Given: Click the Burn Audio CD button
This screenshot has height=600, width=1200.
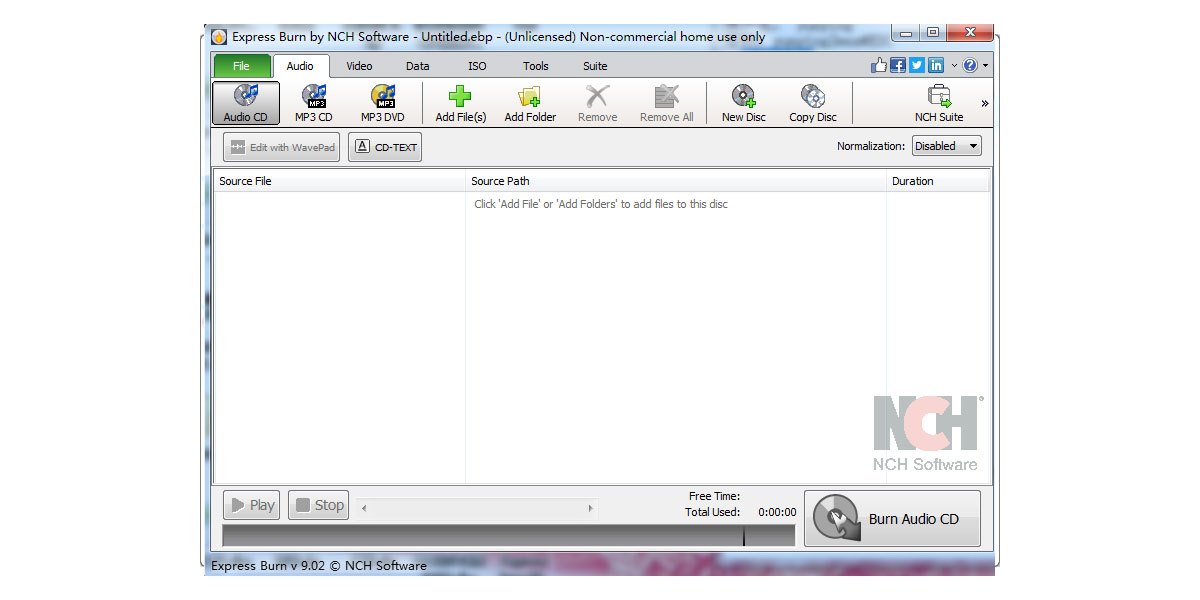Looking at the screenshot, I should 891,517.
